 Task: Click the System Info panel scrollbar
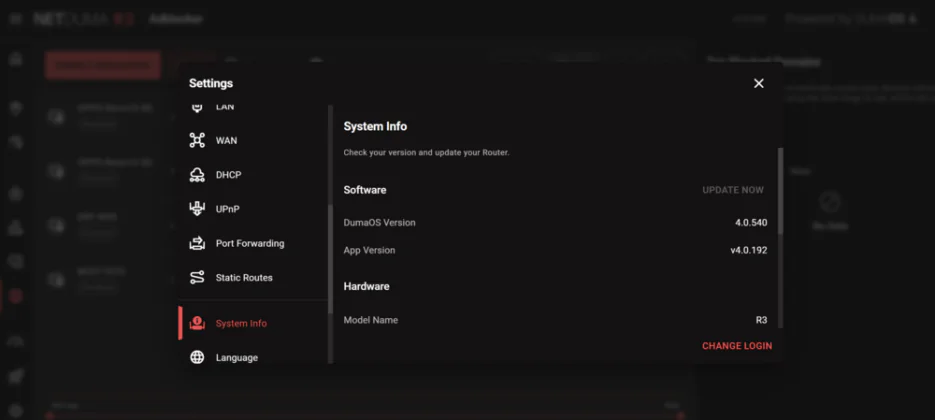coord(781,191)
